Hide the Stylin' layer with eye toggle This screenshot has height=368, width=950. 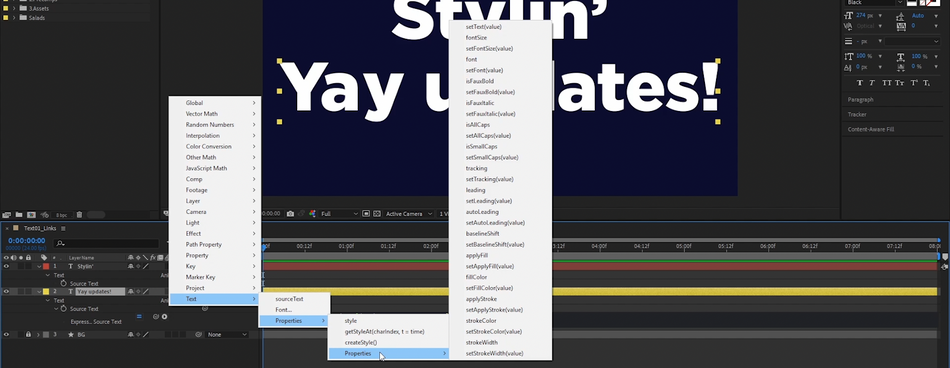[x=6, y=266]
